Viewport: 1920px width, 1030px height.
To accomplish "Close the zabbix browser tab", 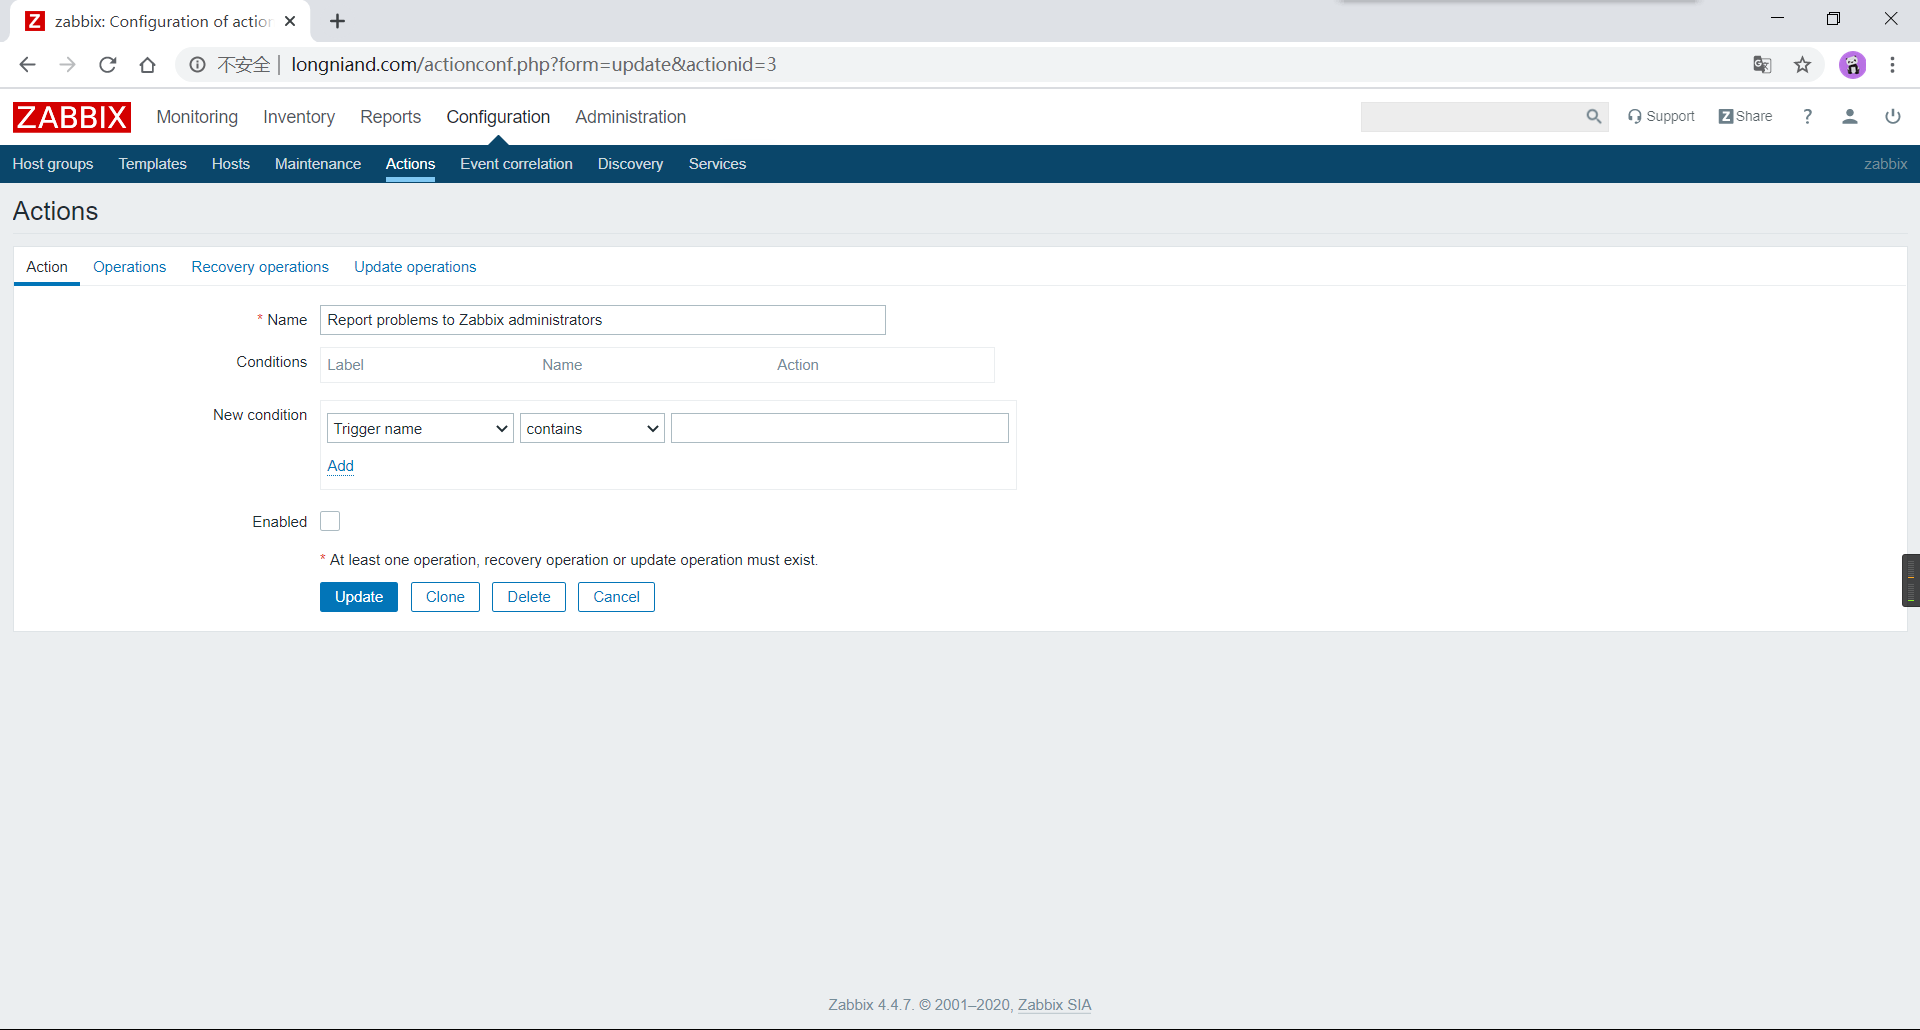I will point(290,21).
